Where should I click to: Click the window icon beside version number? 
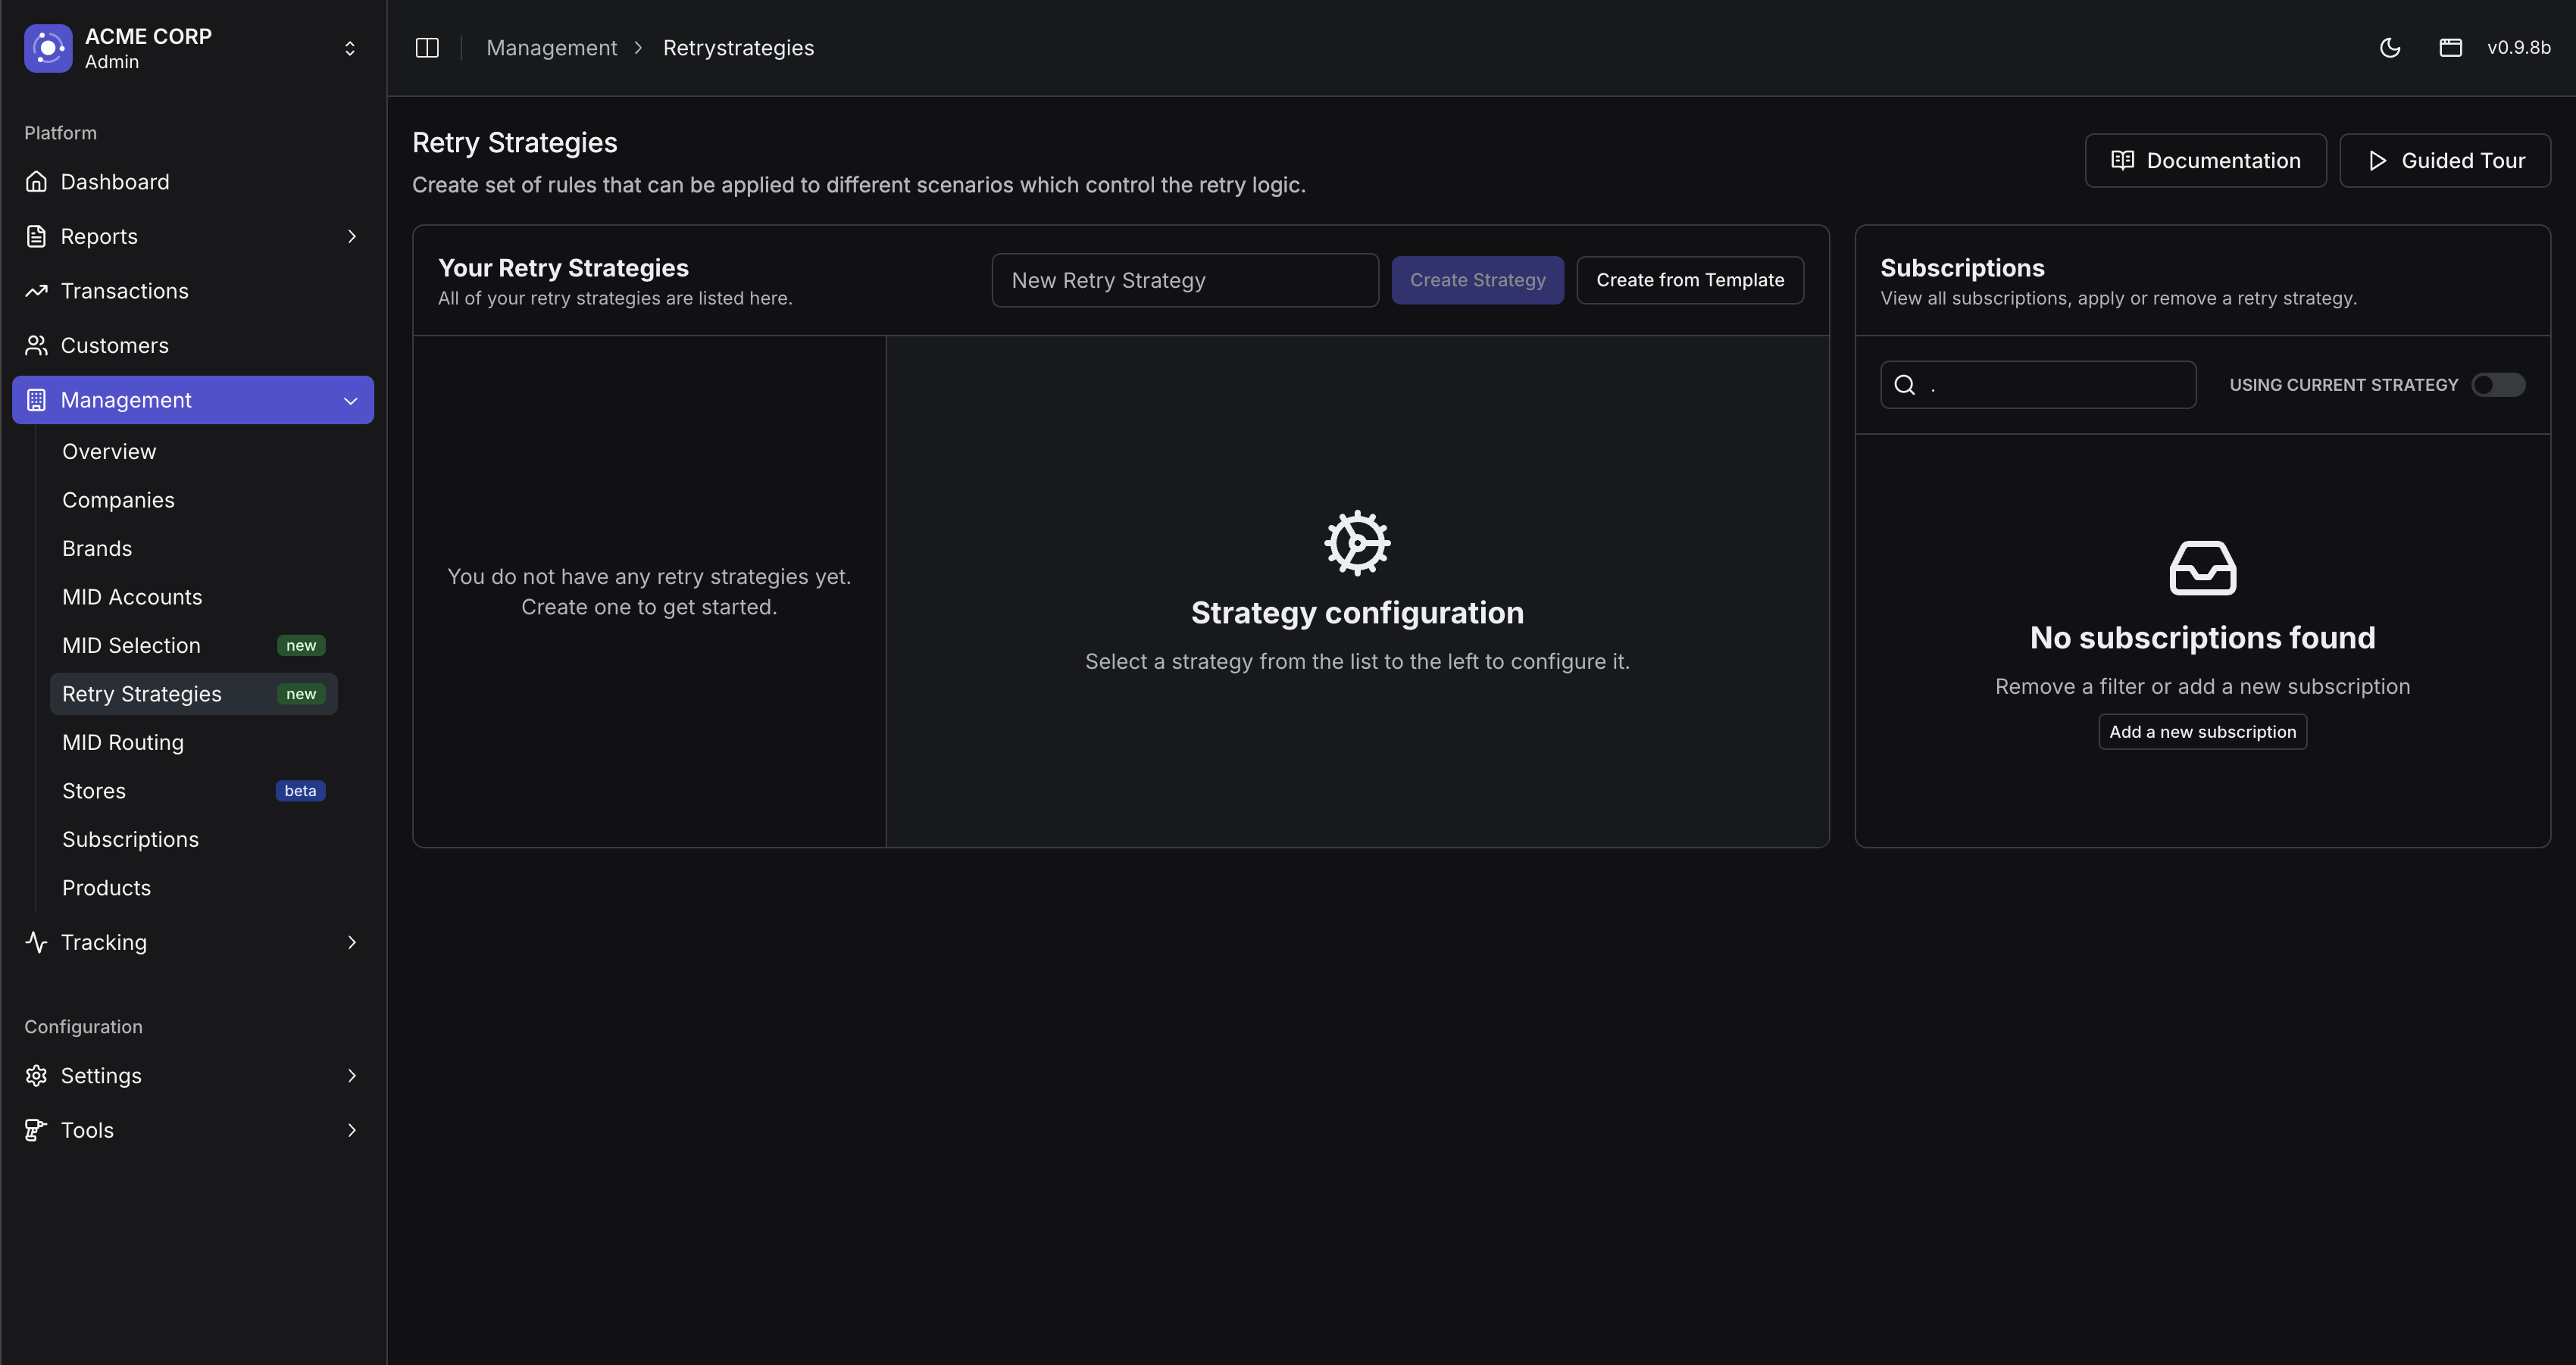2450,48
